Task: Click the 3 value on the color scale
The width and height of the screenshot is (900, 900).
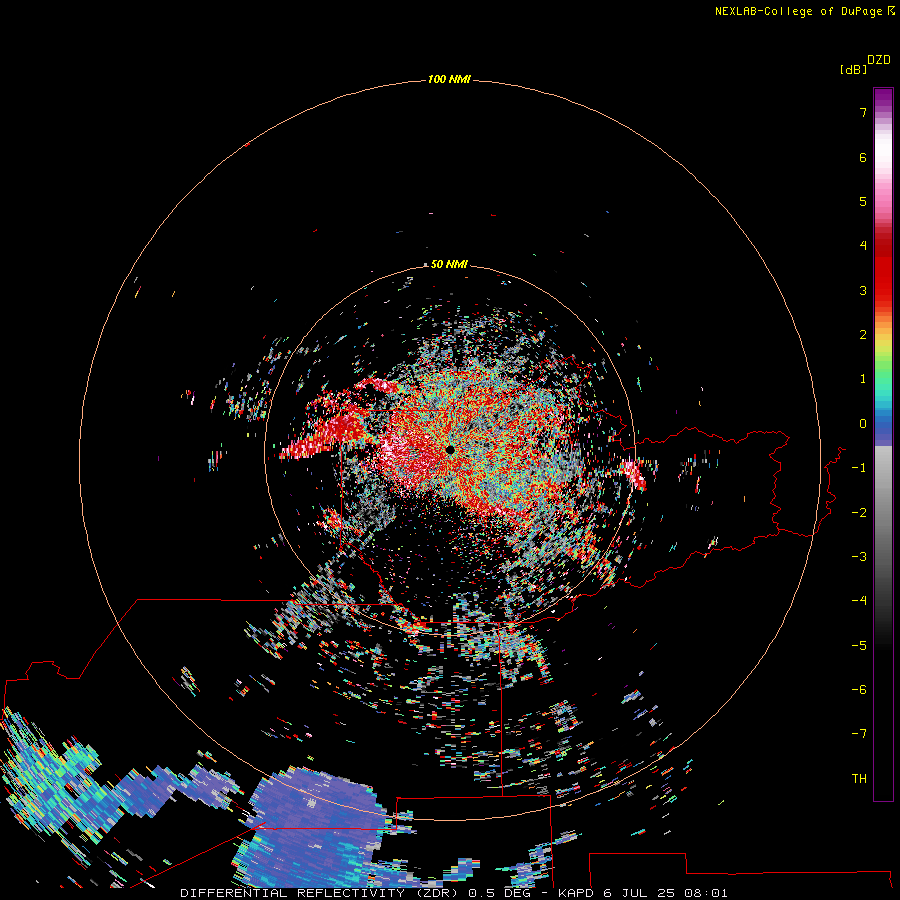Action: (863, 290)
